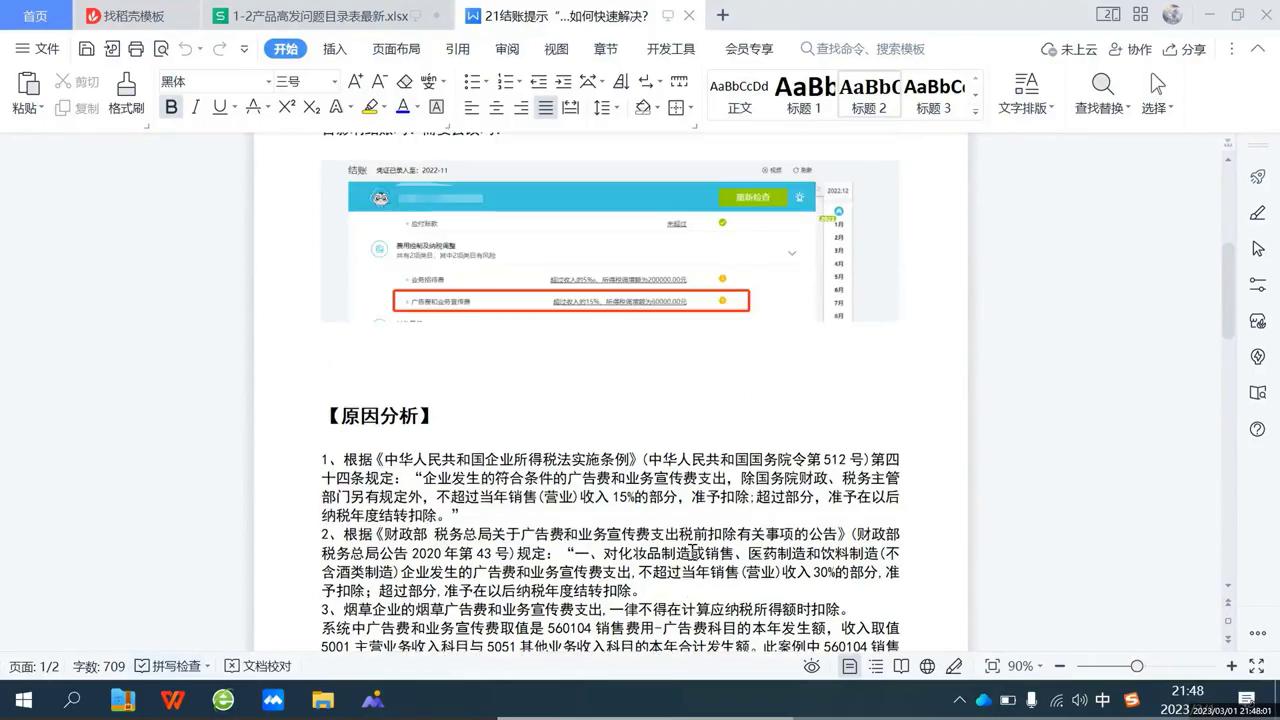Toggle the eye reading view in status bar
The image size is (1280, 720).
coord(811,665)
